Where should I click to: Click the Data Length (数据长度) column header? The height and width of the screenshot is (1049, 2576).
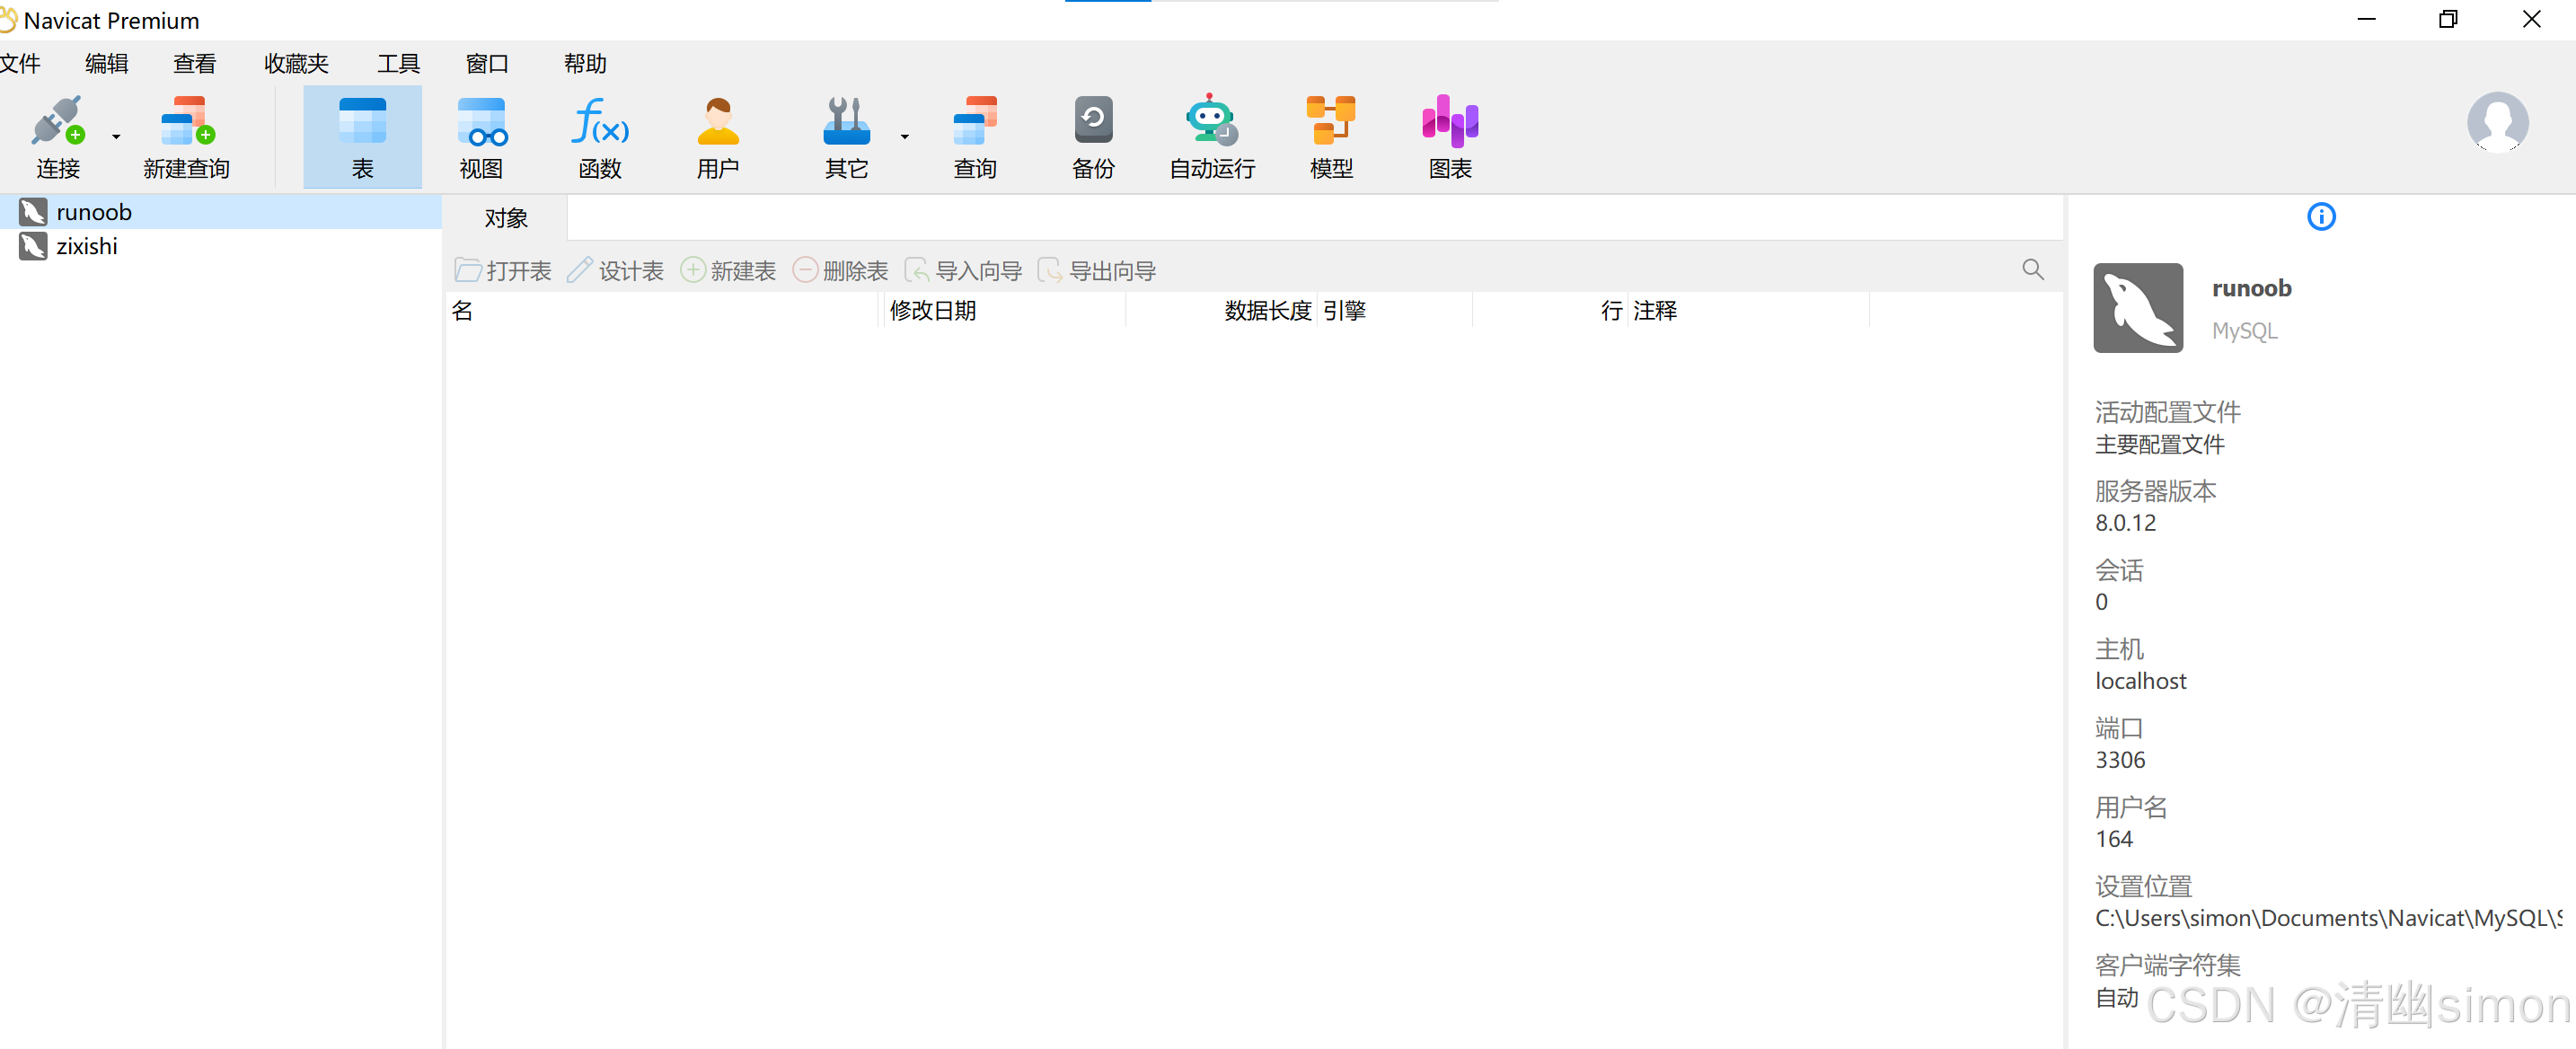pos(1222,311)
